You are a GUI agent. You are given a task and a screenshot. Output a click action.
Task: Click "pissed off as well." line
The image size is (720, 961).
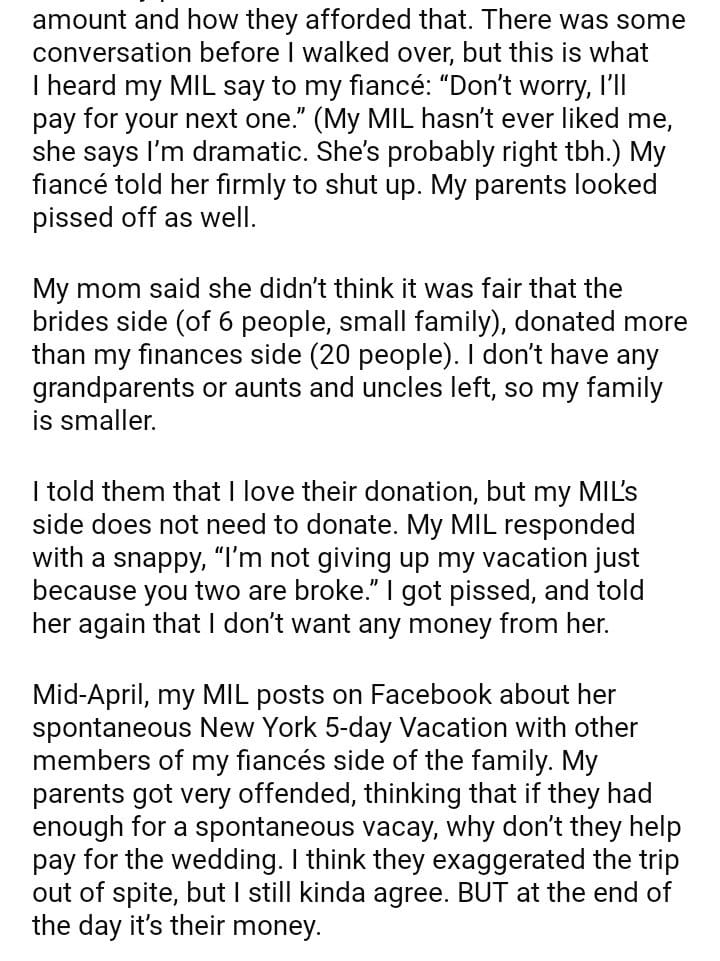(x=144, y=217)
